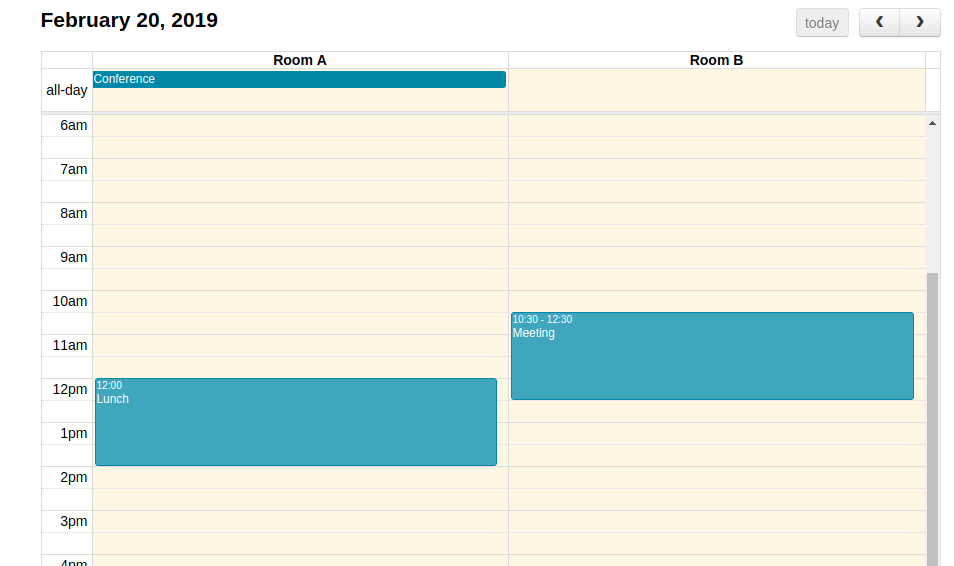Select the Room A column header
The width and height of the screenshot is (954, 566).
(x=300, y=60)
